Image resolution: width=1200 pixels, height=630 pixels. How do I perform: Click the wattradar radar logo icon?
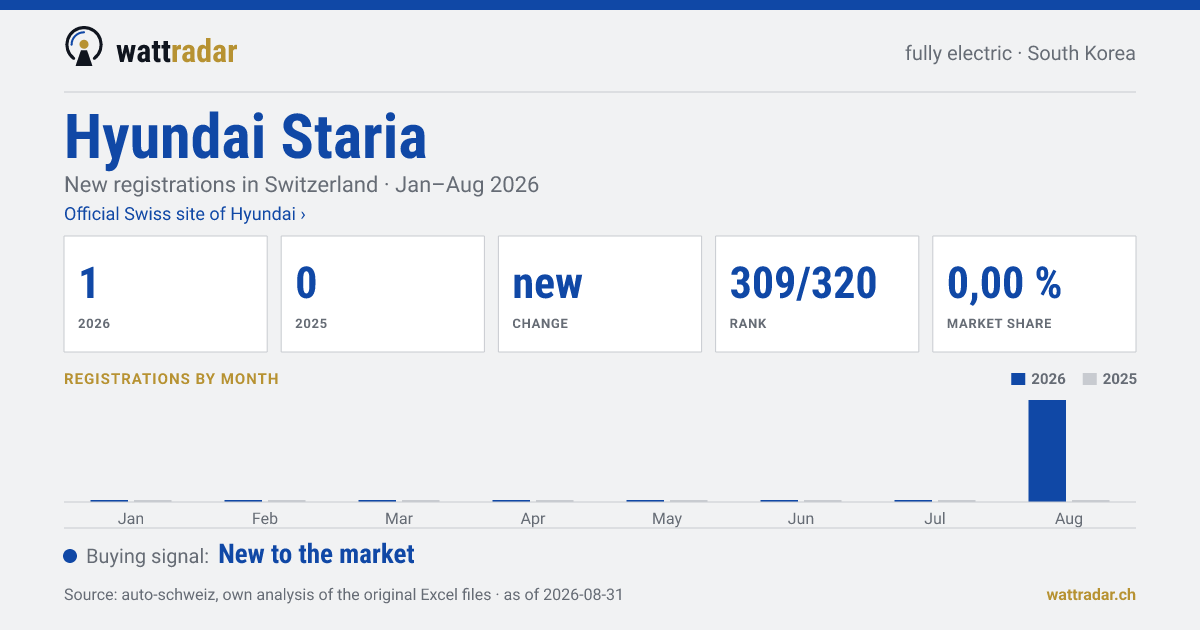[83, 47]
